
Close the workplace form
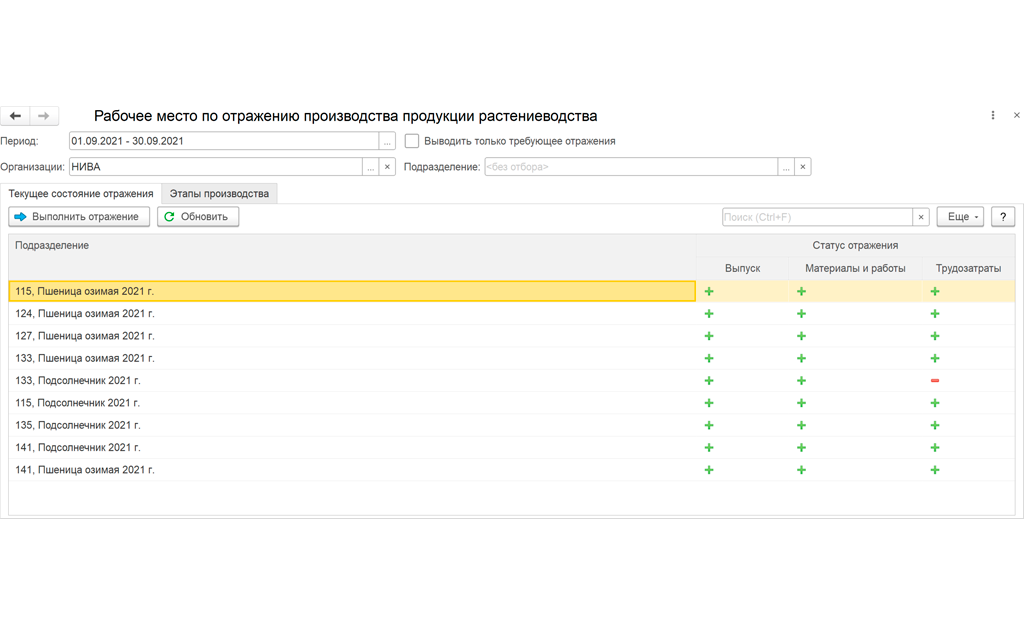1016,115
